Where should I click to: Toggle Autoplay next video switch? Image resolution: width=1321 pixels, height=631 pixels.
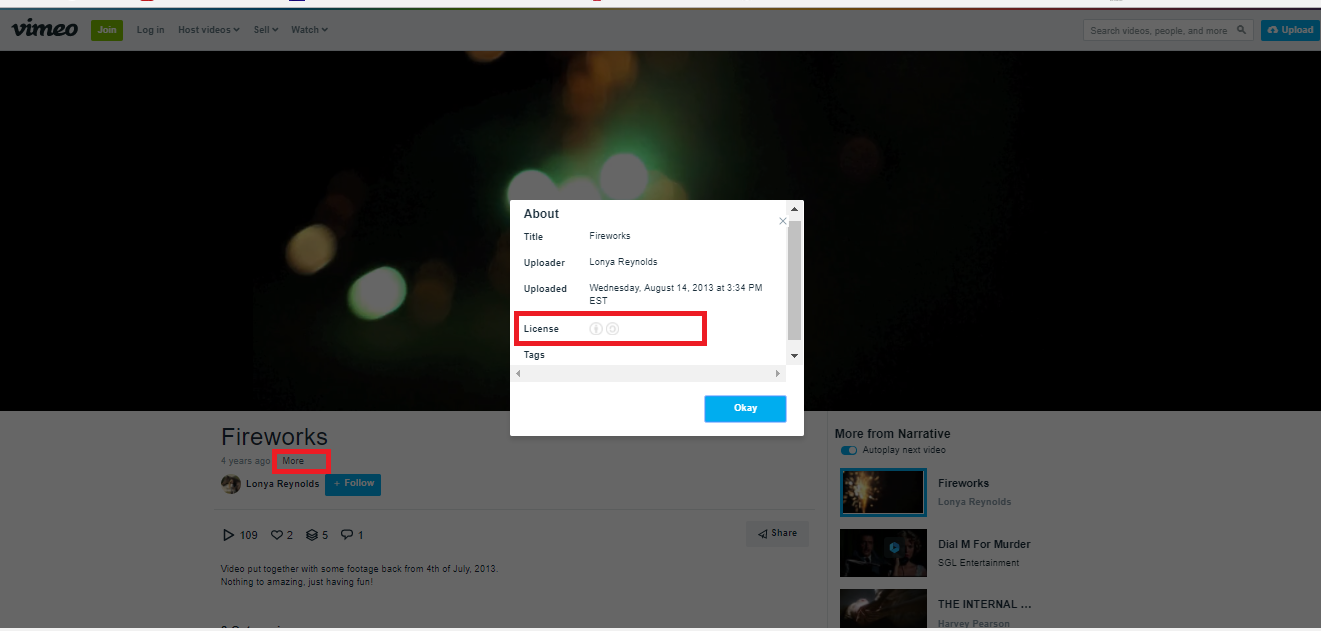[849, 450]
